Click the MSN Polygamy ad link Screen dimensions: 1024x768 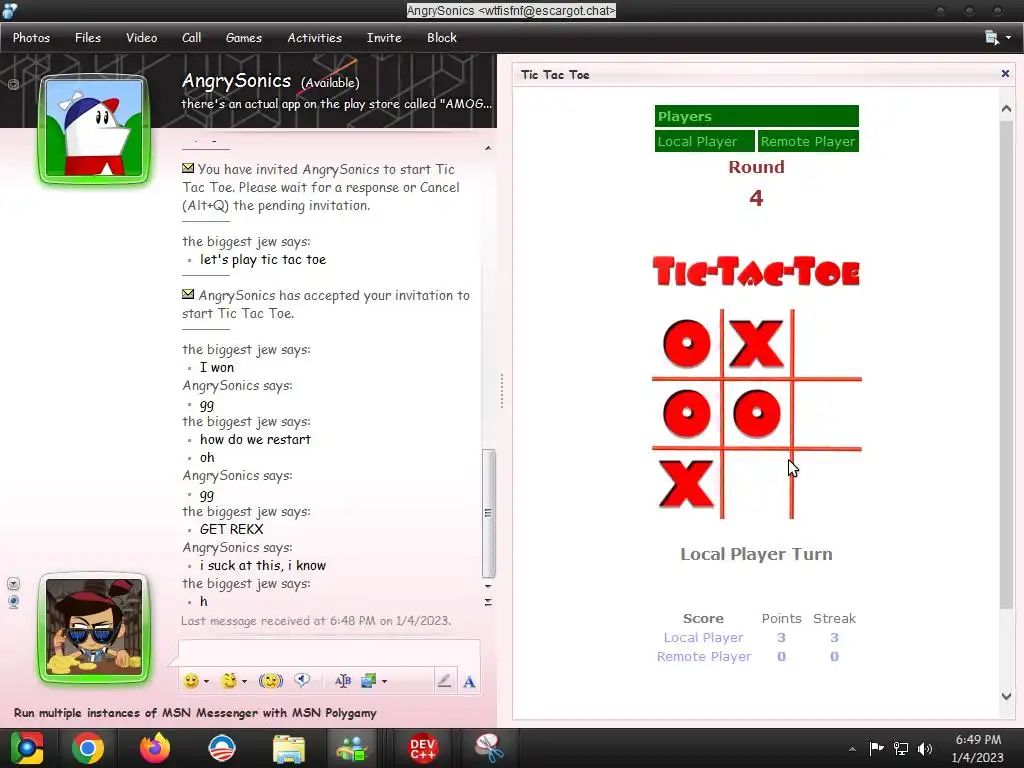[195, 712]
